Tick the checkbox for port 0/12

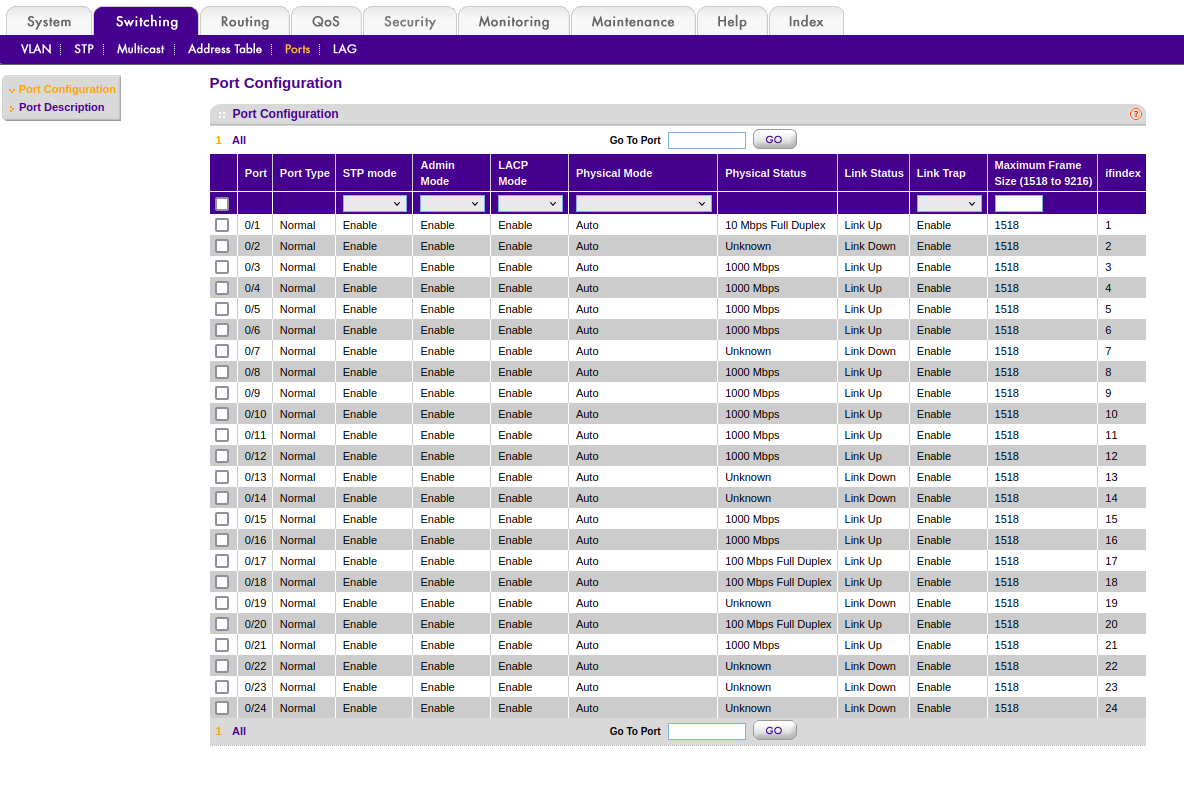(x=222, y=456)
